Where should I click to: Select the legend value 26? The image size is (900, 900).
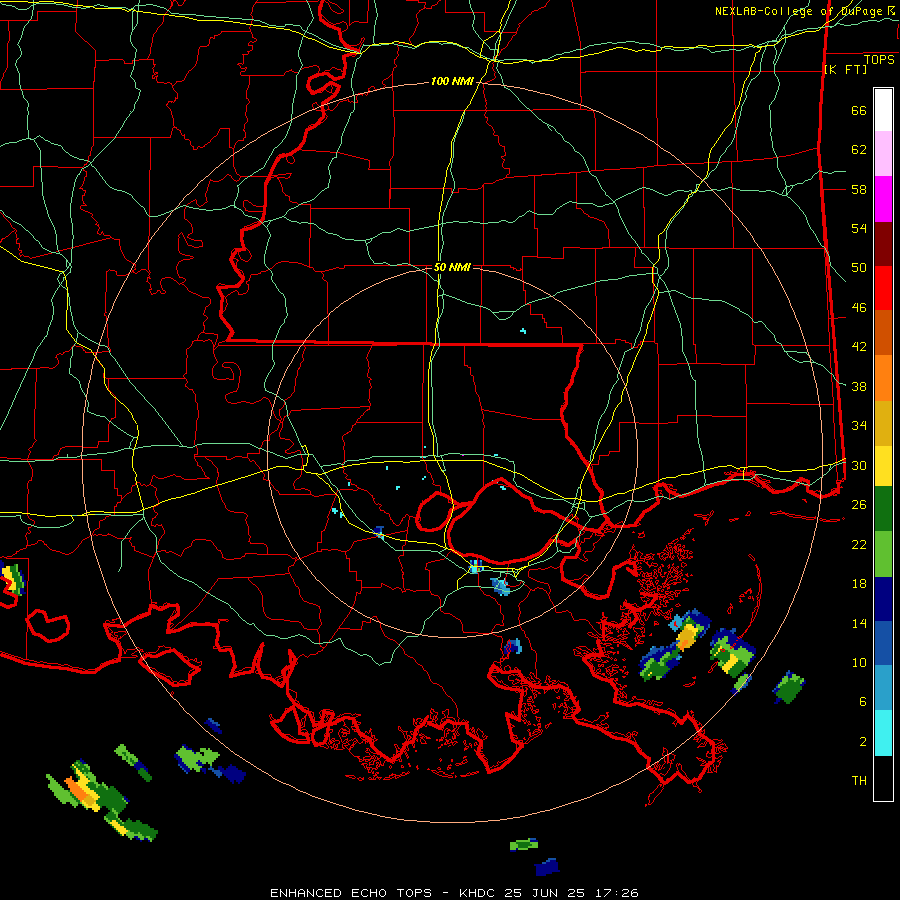(x=859, y=505)
